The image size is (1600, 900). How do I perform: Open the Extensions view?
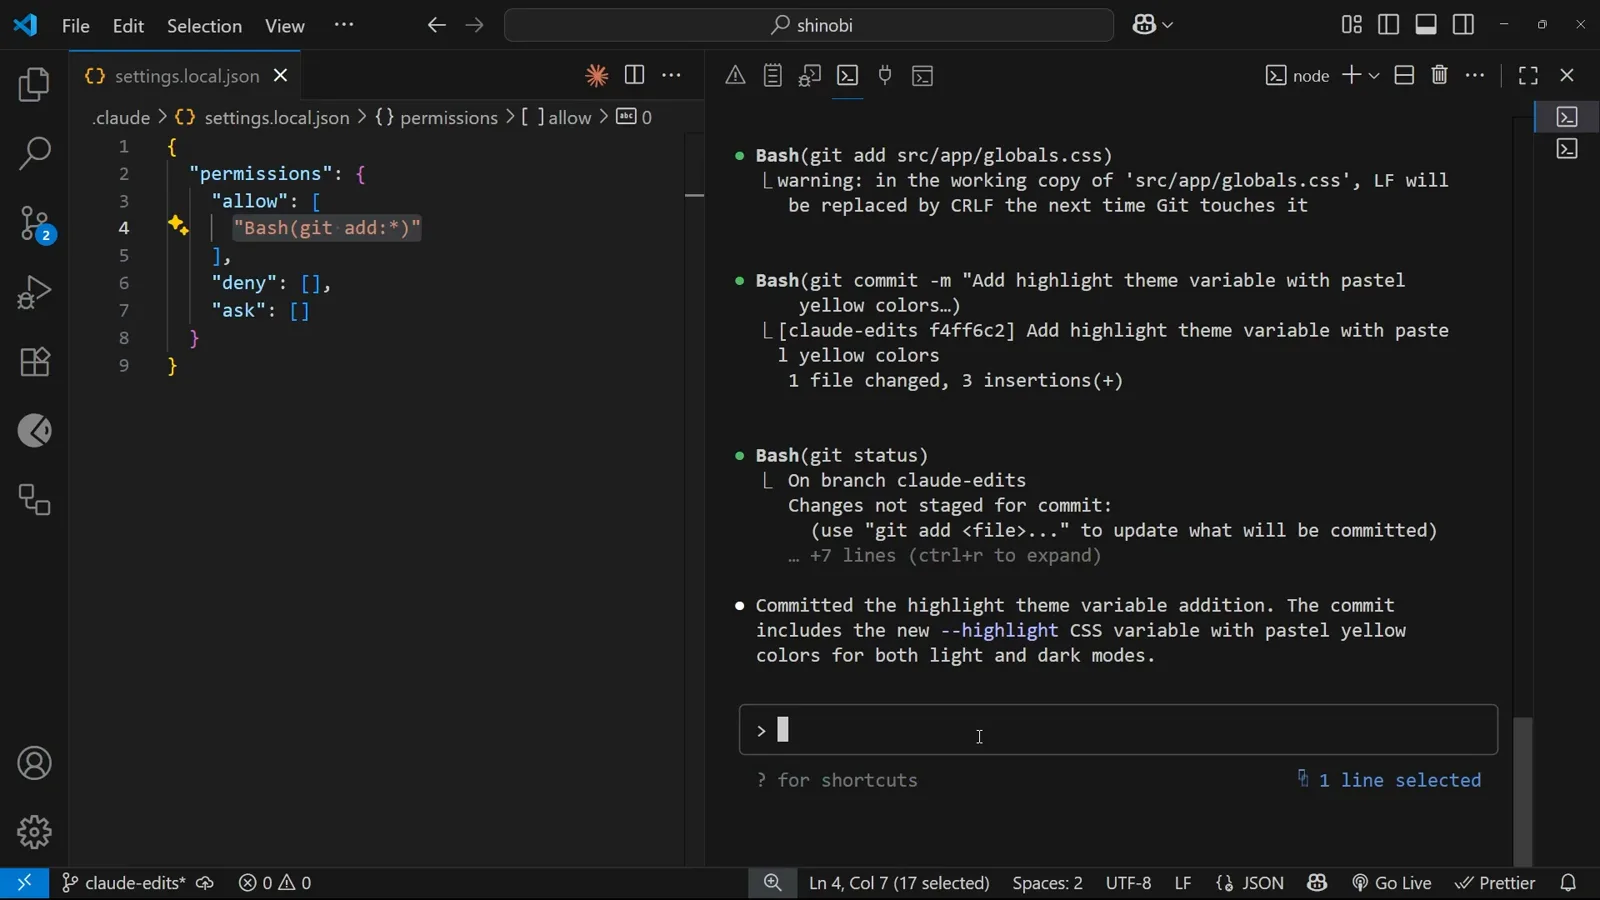point(34,362)
